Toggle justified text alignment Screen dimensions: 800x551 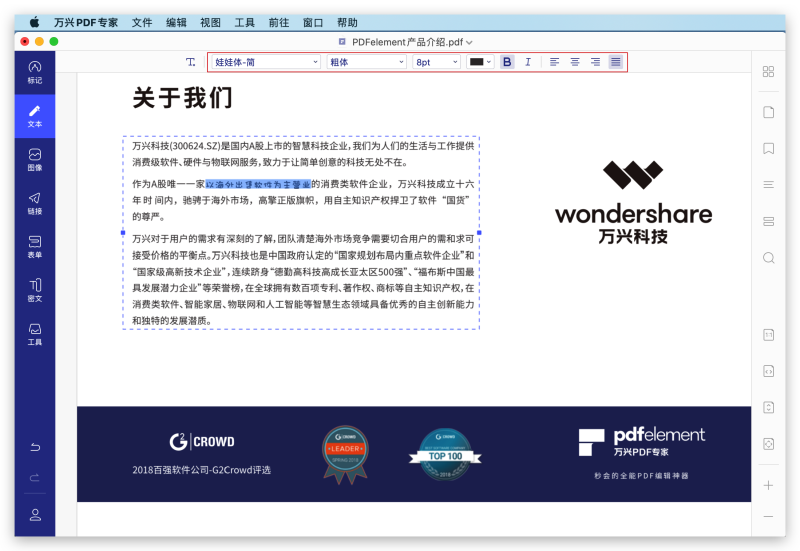[x=616, y=62]
